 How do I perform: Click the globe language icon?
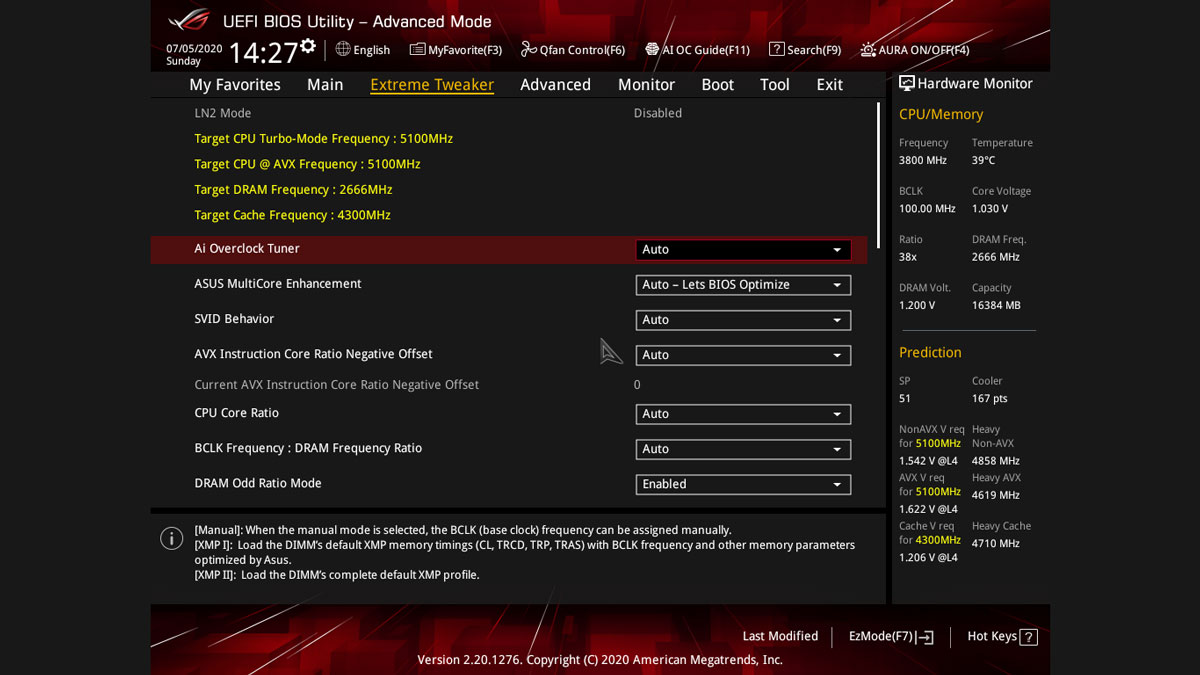point(343,49)
